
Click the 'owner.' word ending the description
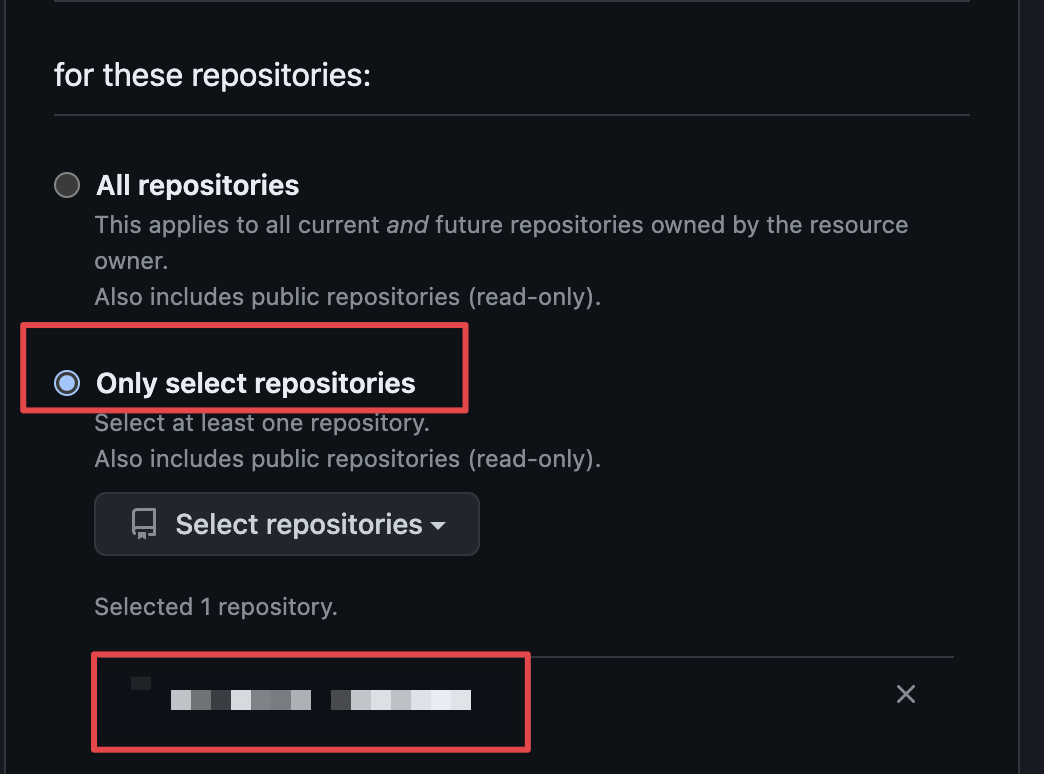pos(131,261)
